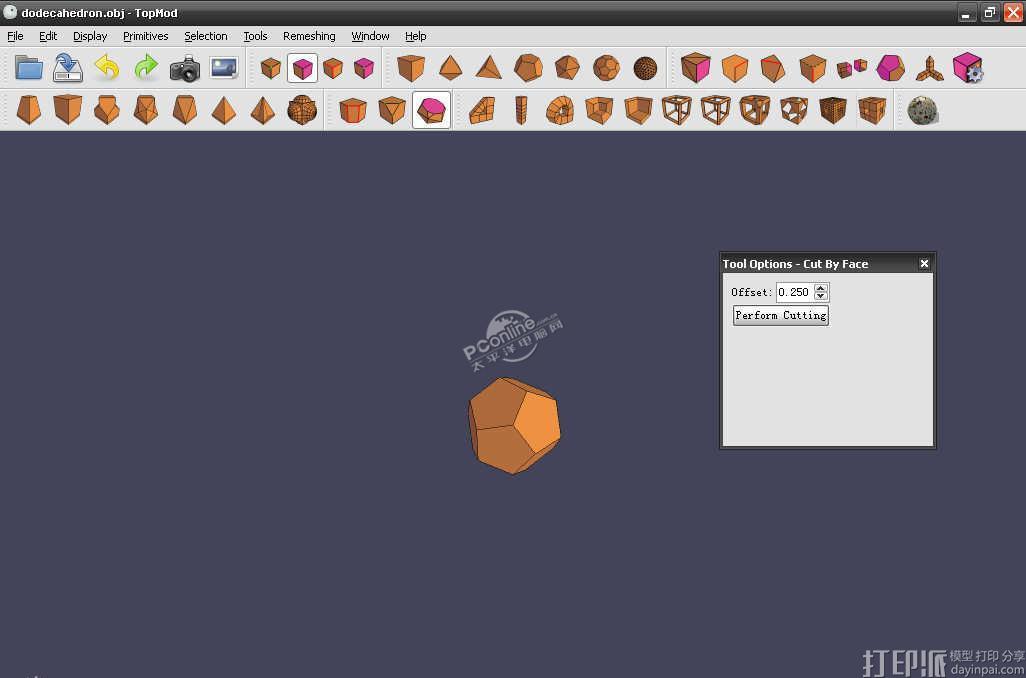Viewport: 1026px width, 678px height.
Task: Click the Menger sponge cube icon
Action: tap(872, 110)
